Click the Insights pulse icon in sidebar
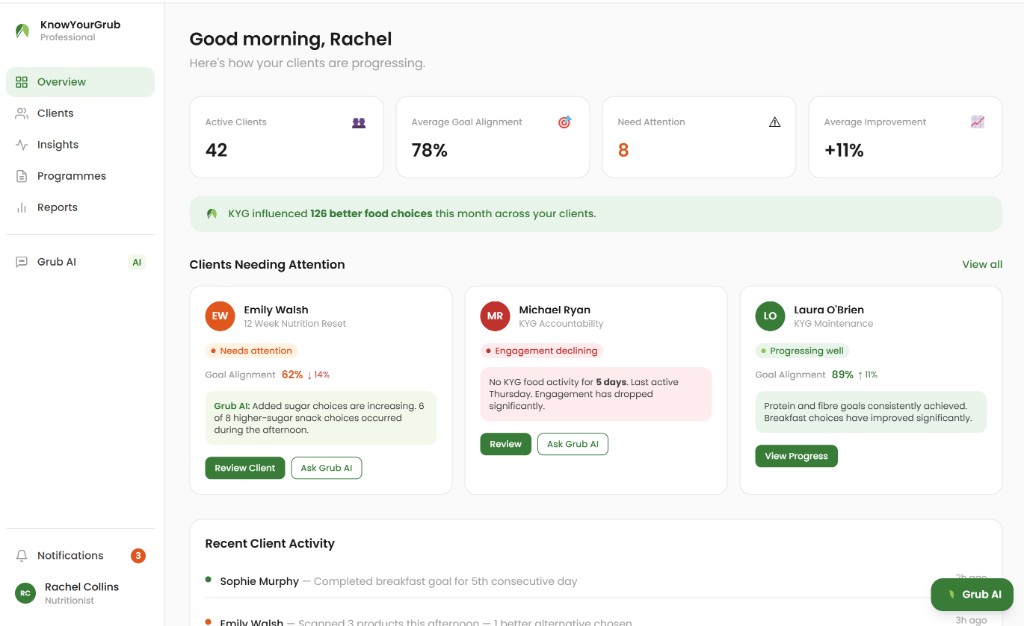Image resolution: width=1024 pixels, height=626 pixels. pyautogui.click(x=22, y=145)
